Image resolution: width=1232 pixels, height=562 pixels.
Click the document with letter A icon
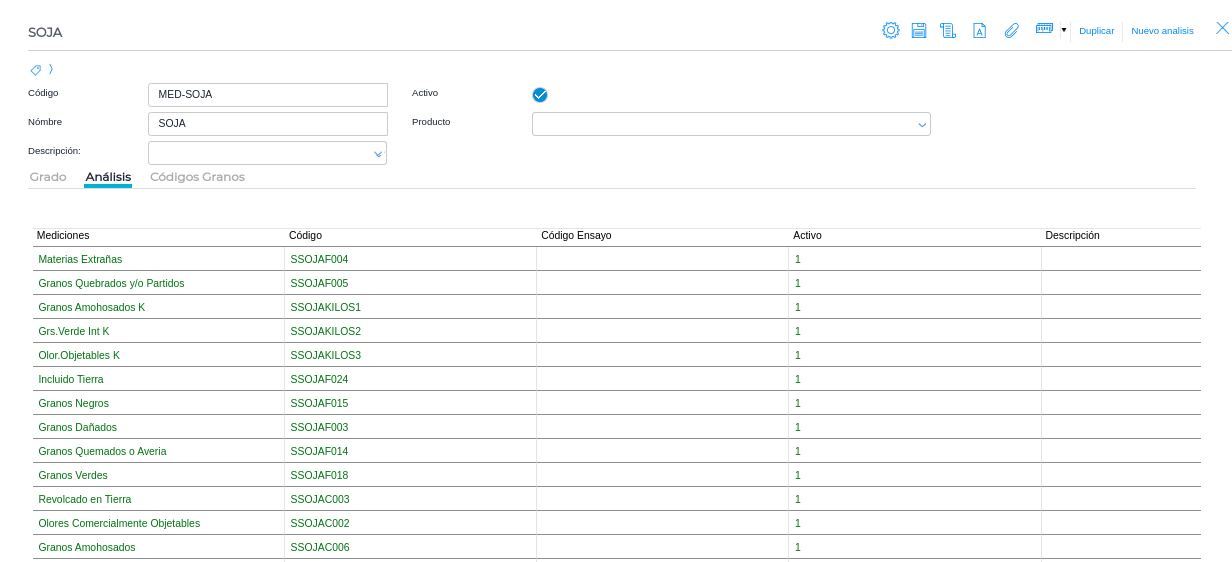coord(979,30)
